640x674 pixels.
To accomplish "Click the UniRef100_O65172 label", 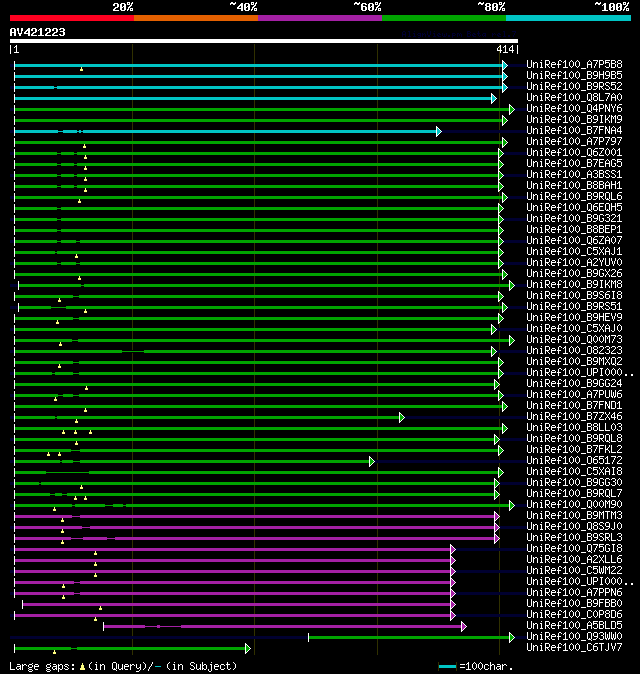I will 574,461.
